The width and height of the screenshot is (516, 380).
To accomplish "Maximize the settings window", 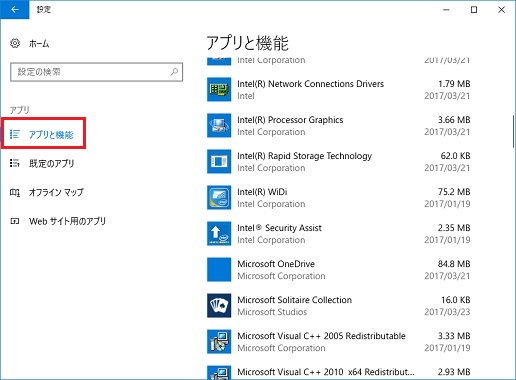I will click(474, 10).
